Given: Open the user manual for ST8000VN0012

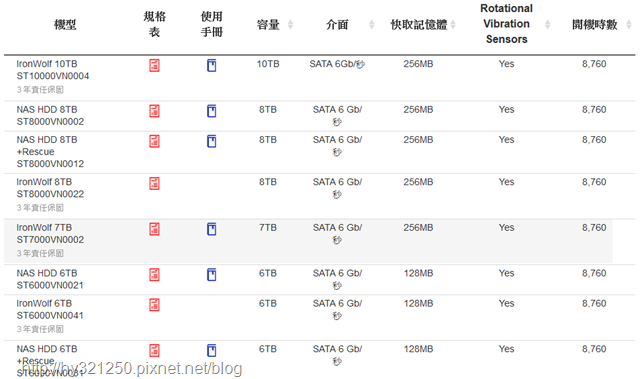Looking at the screenshot, I should click(211, 141).
